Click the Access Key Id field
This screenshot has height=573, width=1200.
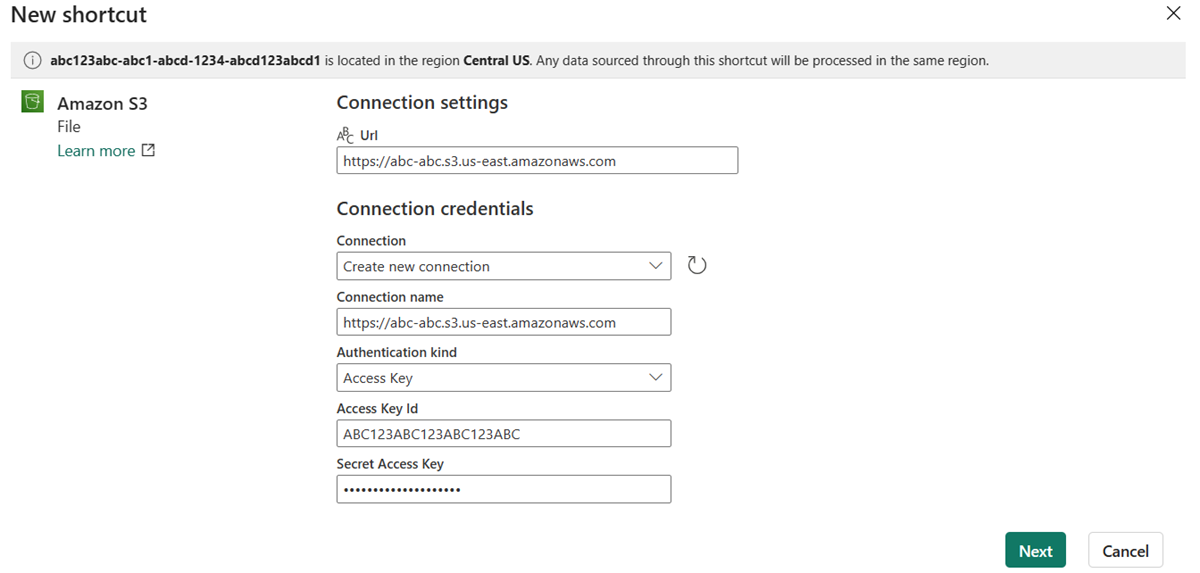503,434
